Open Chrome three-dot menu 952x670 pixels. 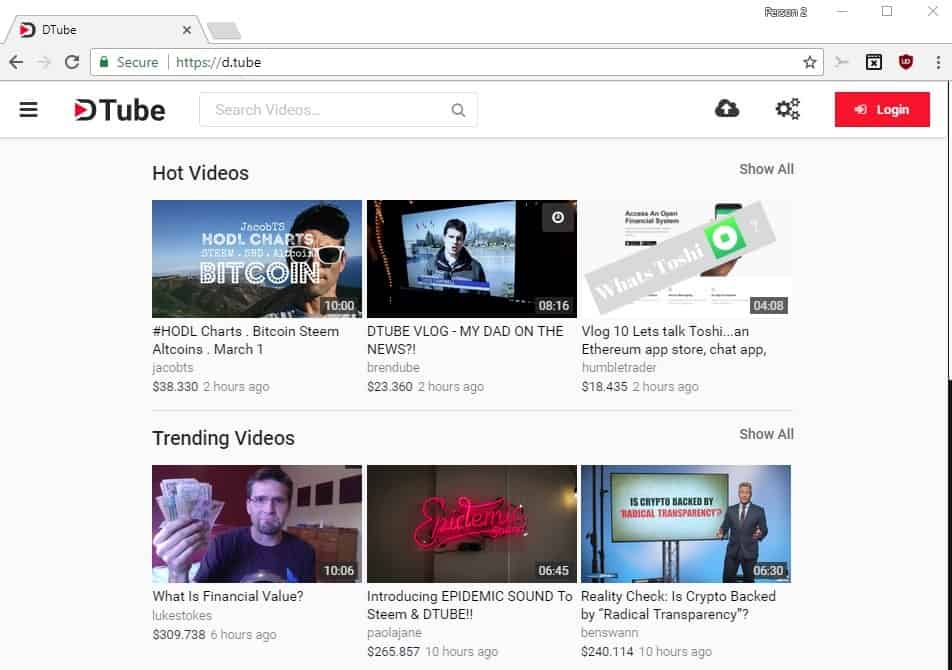(x=938, y=62)
